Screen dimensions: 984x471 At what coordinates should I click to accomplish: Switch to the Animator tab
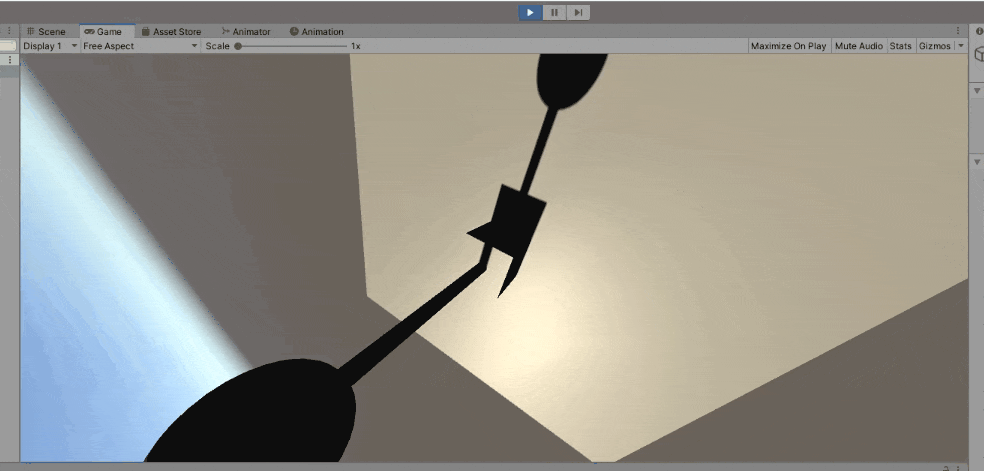click(246, 31)
